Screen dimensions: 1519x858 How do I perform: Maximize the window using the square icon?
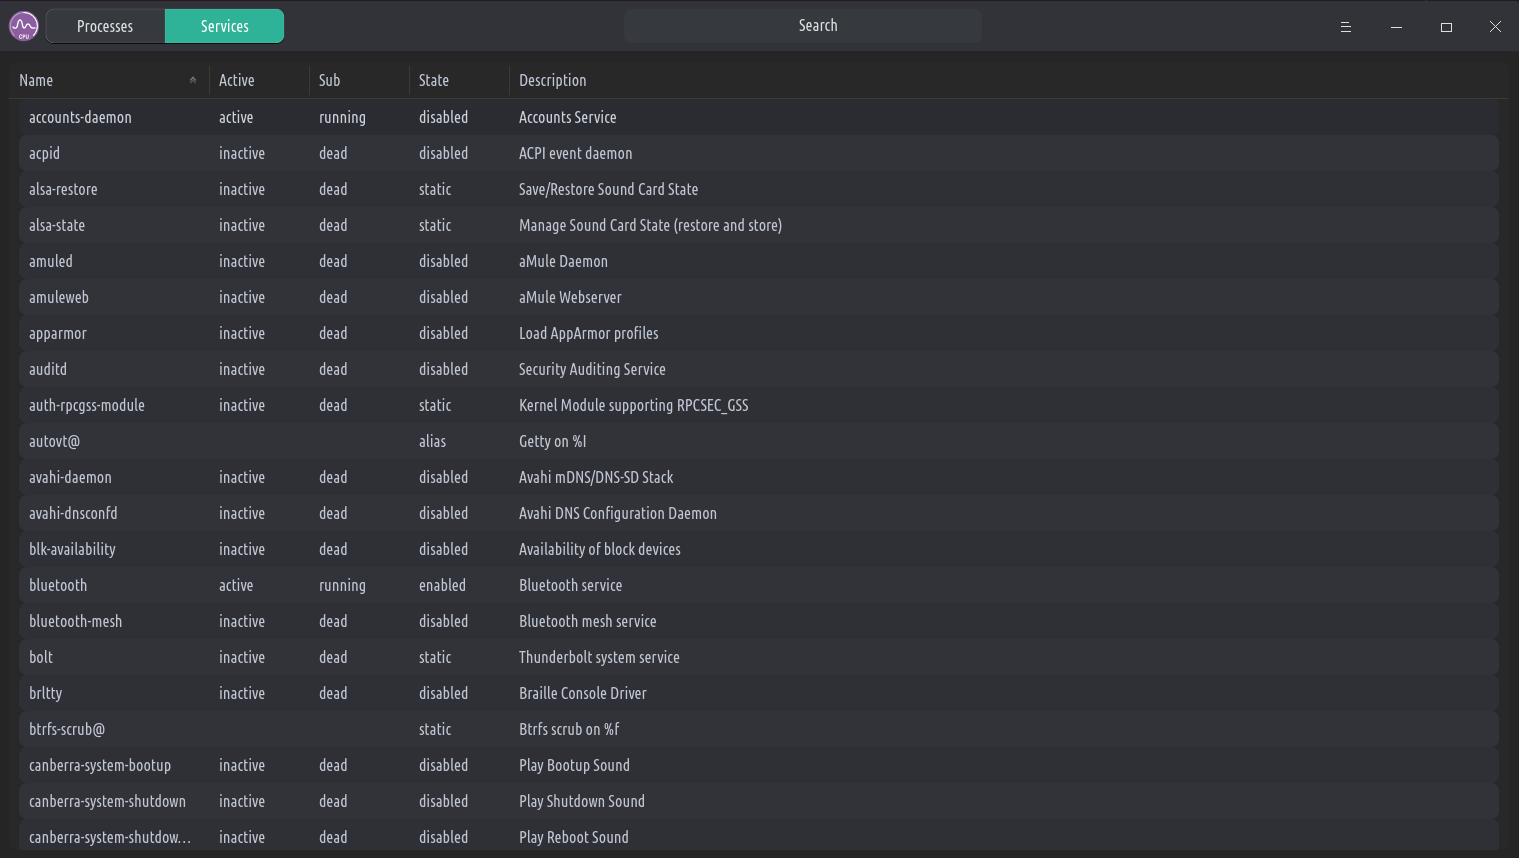pos(1446,27)
